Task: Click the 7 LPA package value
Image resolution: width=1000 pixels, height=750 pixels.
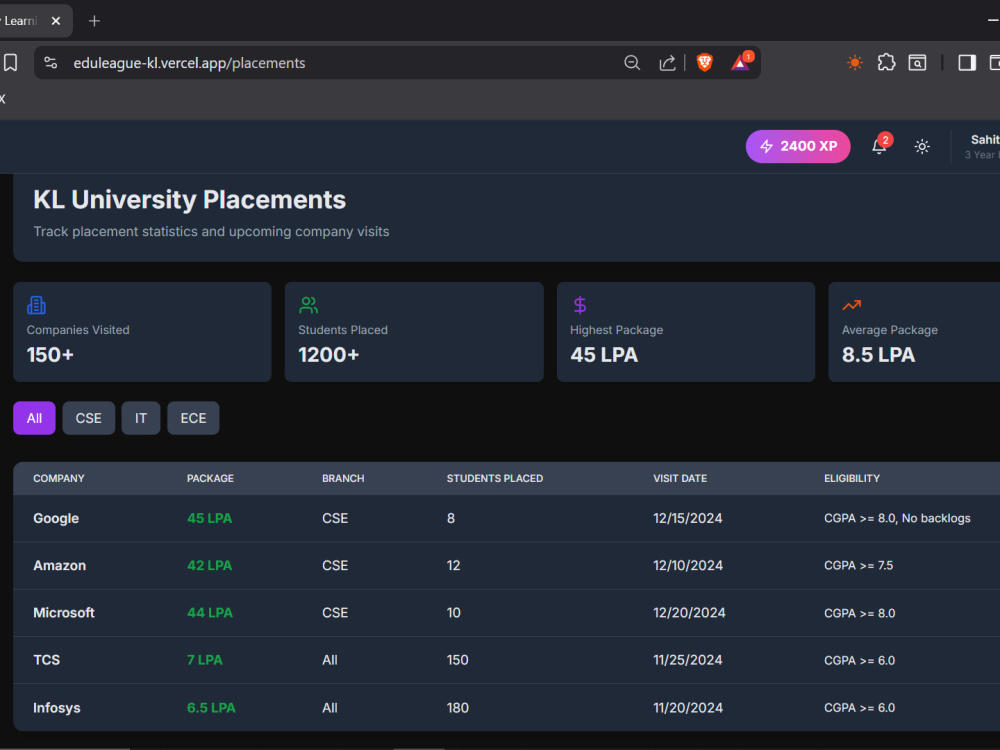Action: (205, 660)
